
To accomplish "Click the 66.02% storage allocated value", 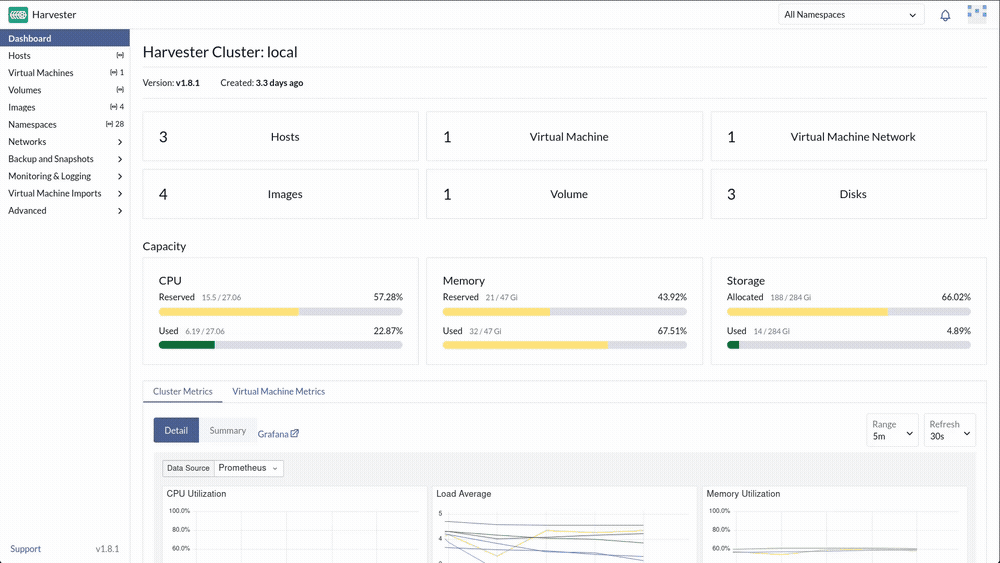I will pos(956,297).
